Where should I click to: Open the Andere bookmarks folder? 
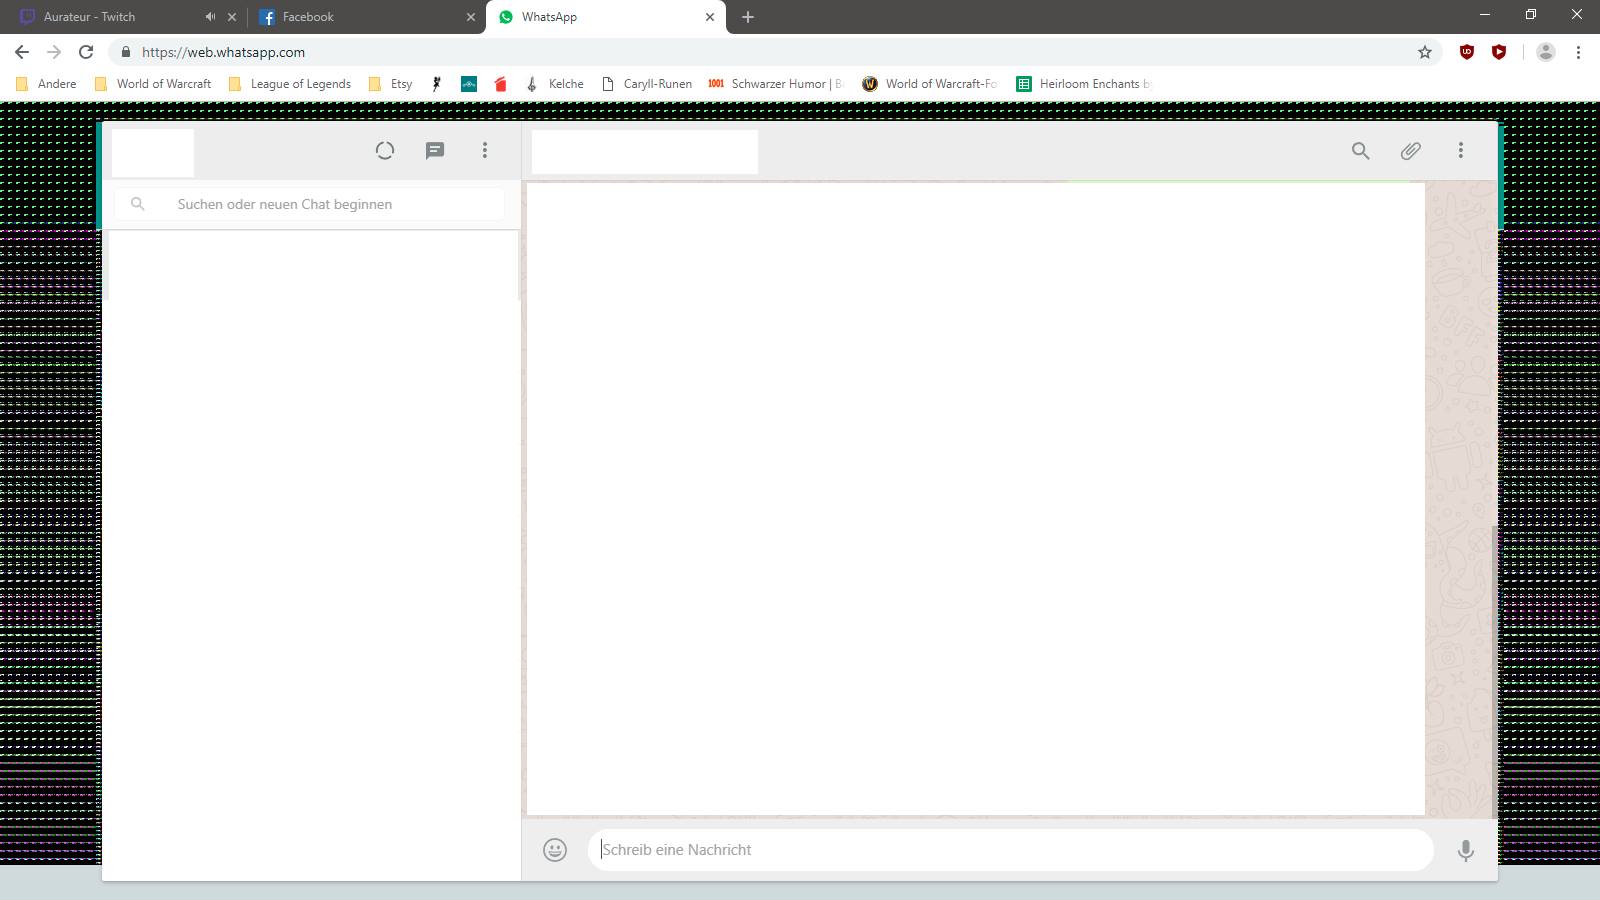point(46,84)
